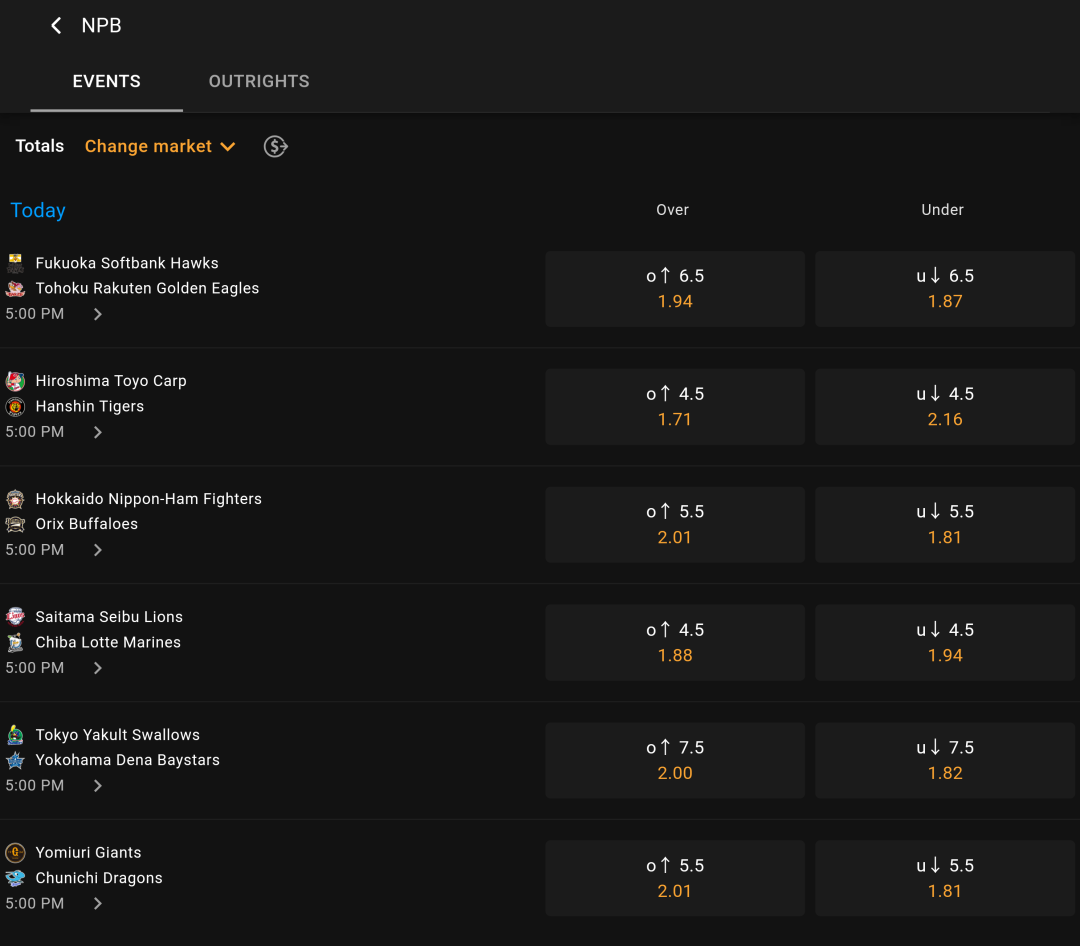The width and height of the screenshot is (1080, 946).
Task: Open Yomiuri Giants team name
Action: coord(88,853)
